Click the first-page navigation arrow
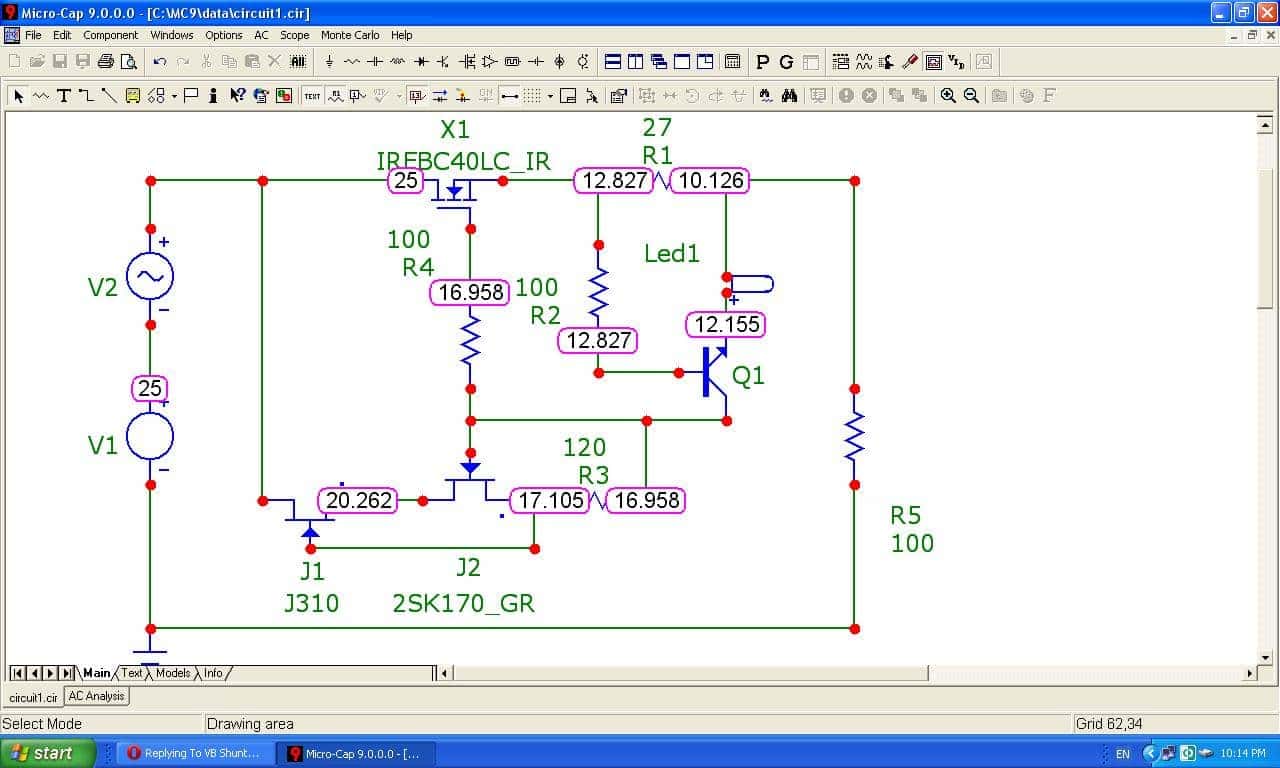Screen dimensions: 1280x768 [x=17, y=673]
